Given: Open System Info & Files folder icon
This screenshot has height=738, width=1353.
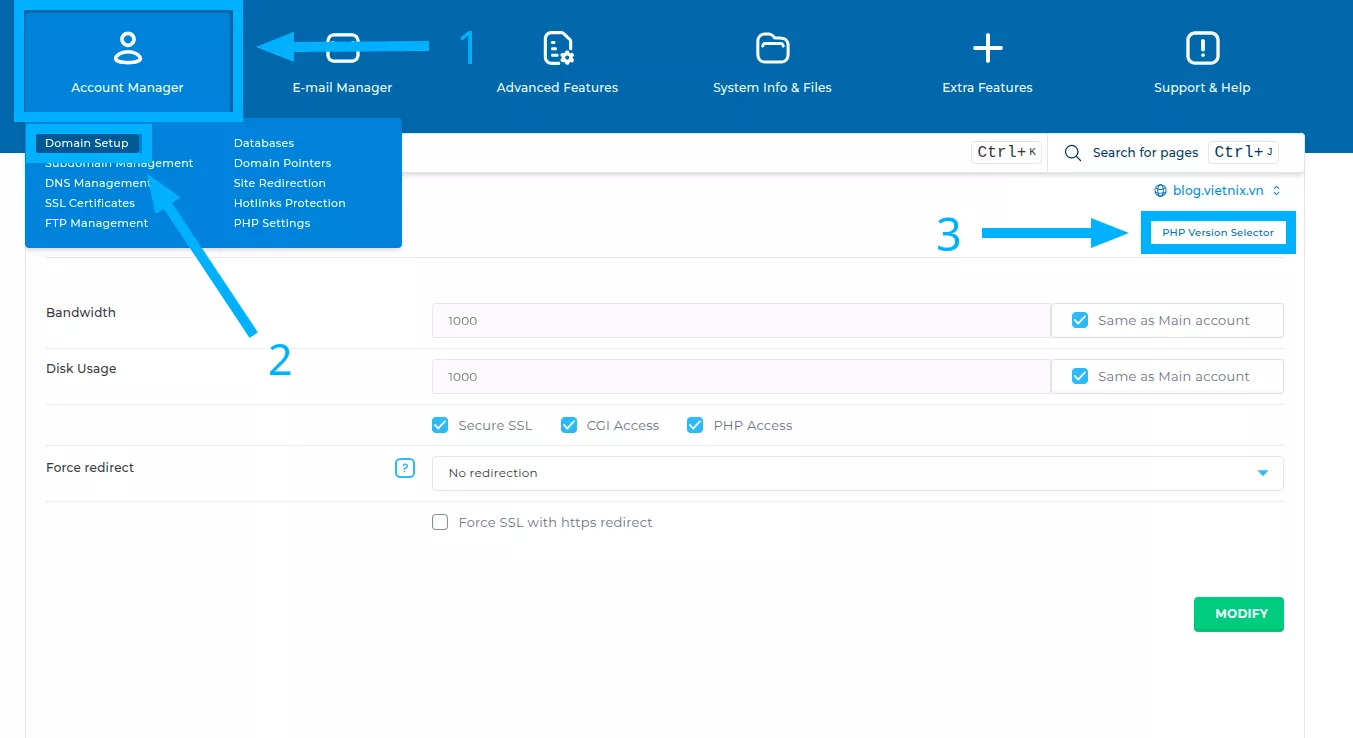Looking at the screenshot, I should point(772,47).
